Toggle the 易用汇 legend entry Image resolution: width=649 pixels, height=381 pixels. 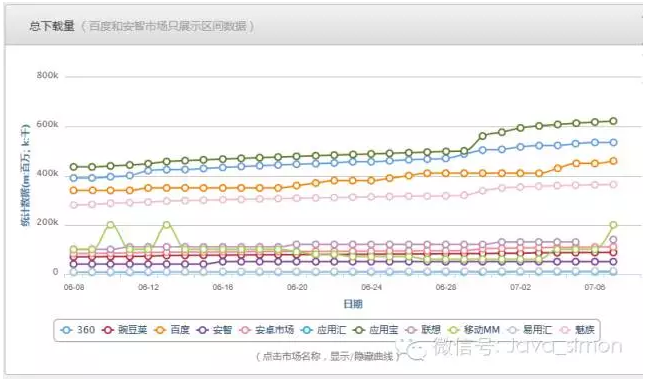click(530, 330)
